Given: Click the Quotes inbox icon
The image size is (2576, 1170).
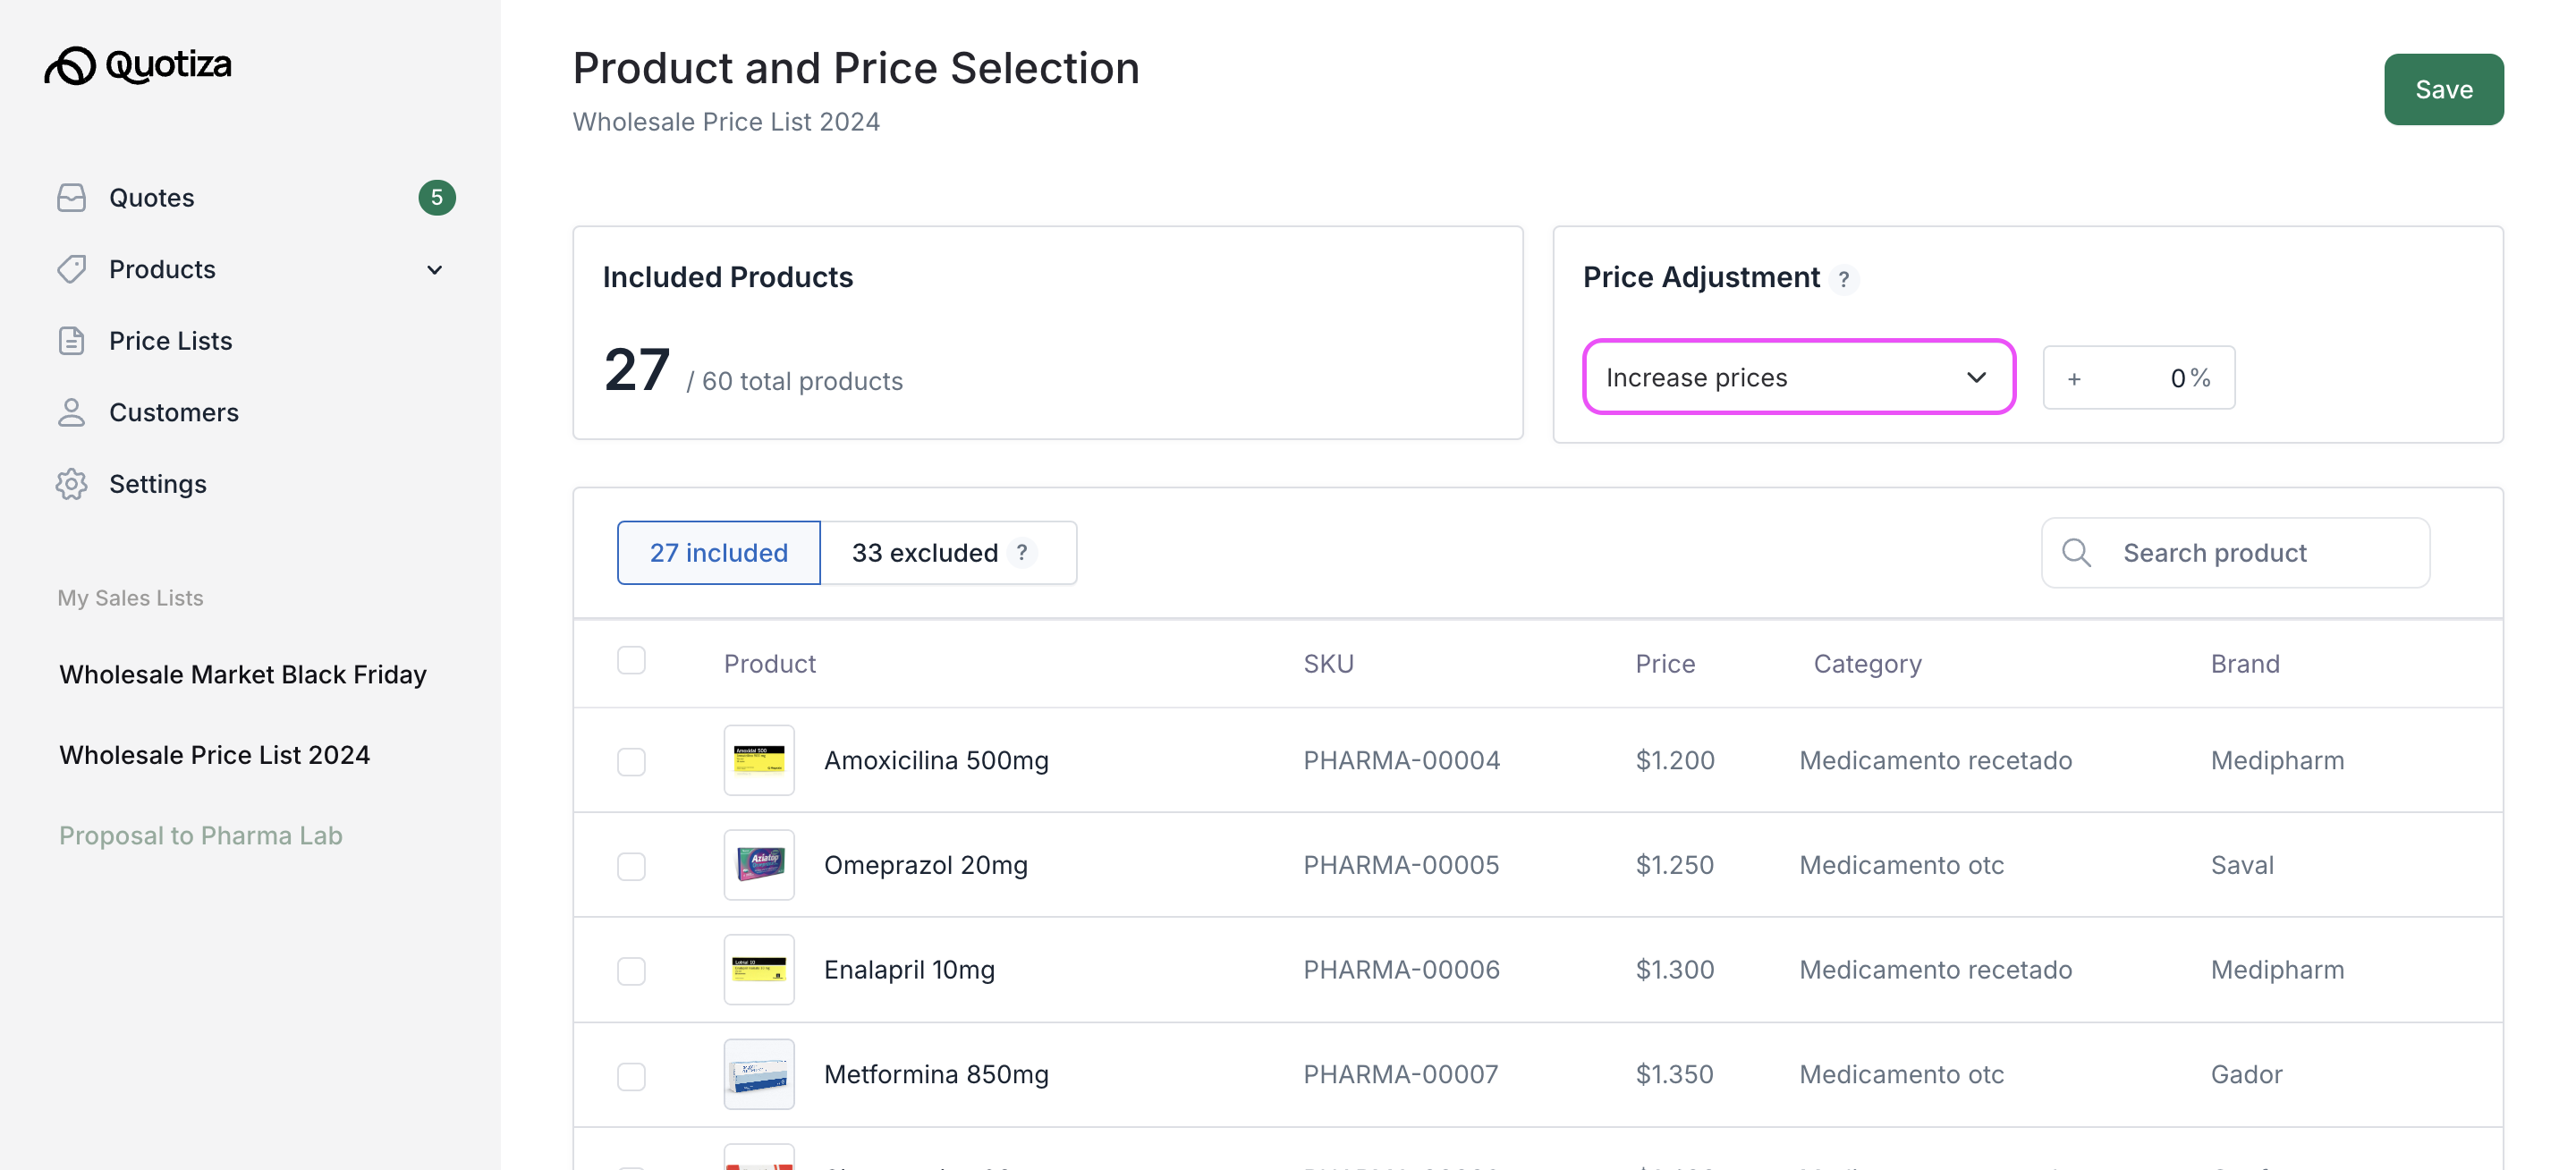Looking at the screenshot, I should (71, 198).
